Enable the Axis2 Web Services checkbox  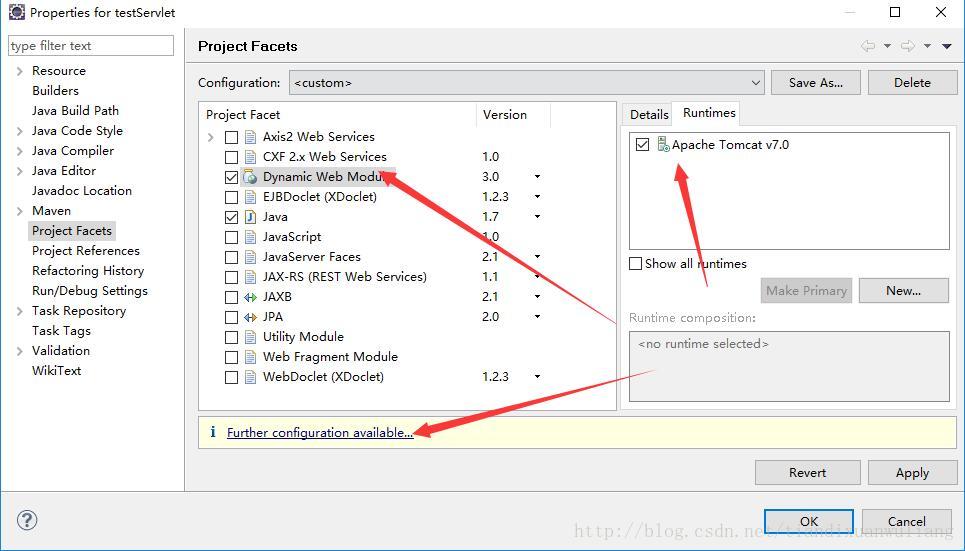click(231, 137)
